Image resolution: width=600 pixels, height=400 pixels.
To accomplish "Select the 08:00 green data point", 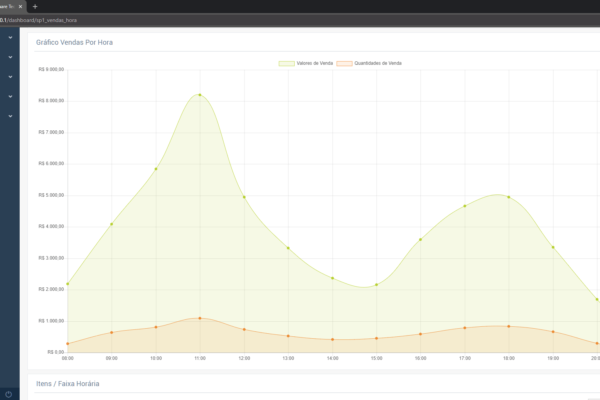I will click(x=68, y=284).
